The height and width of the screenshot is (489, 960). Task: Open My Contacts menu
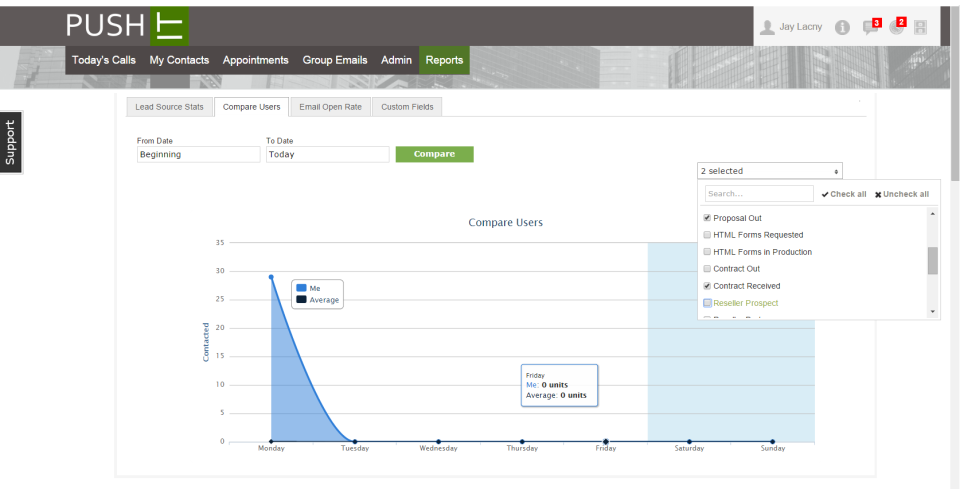tap(179, 60)
